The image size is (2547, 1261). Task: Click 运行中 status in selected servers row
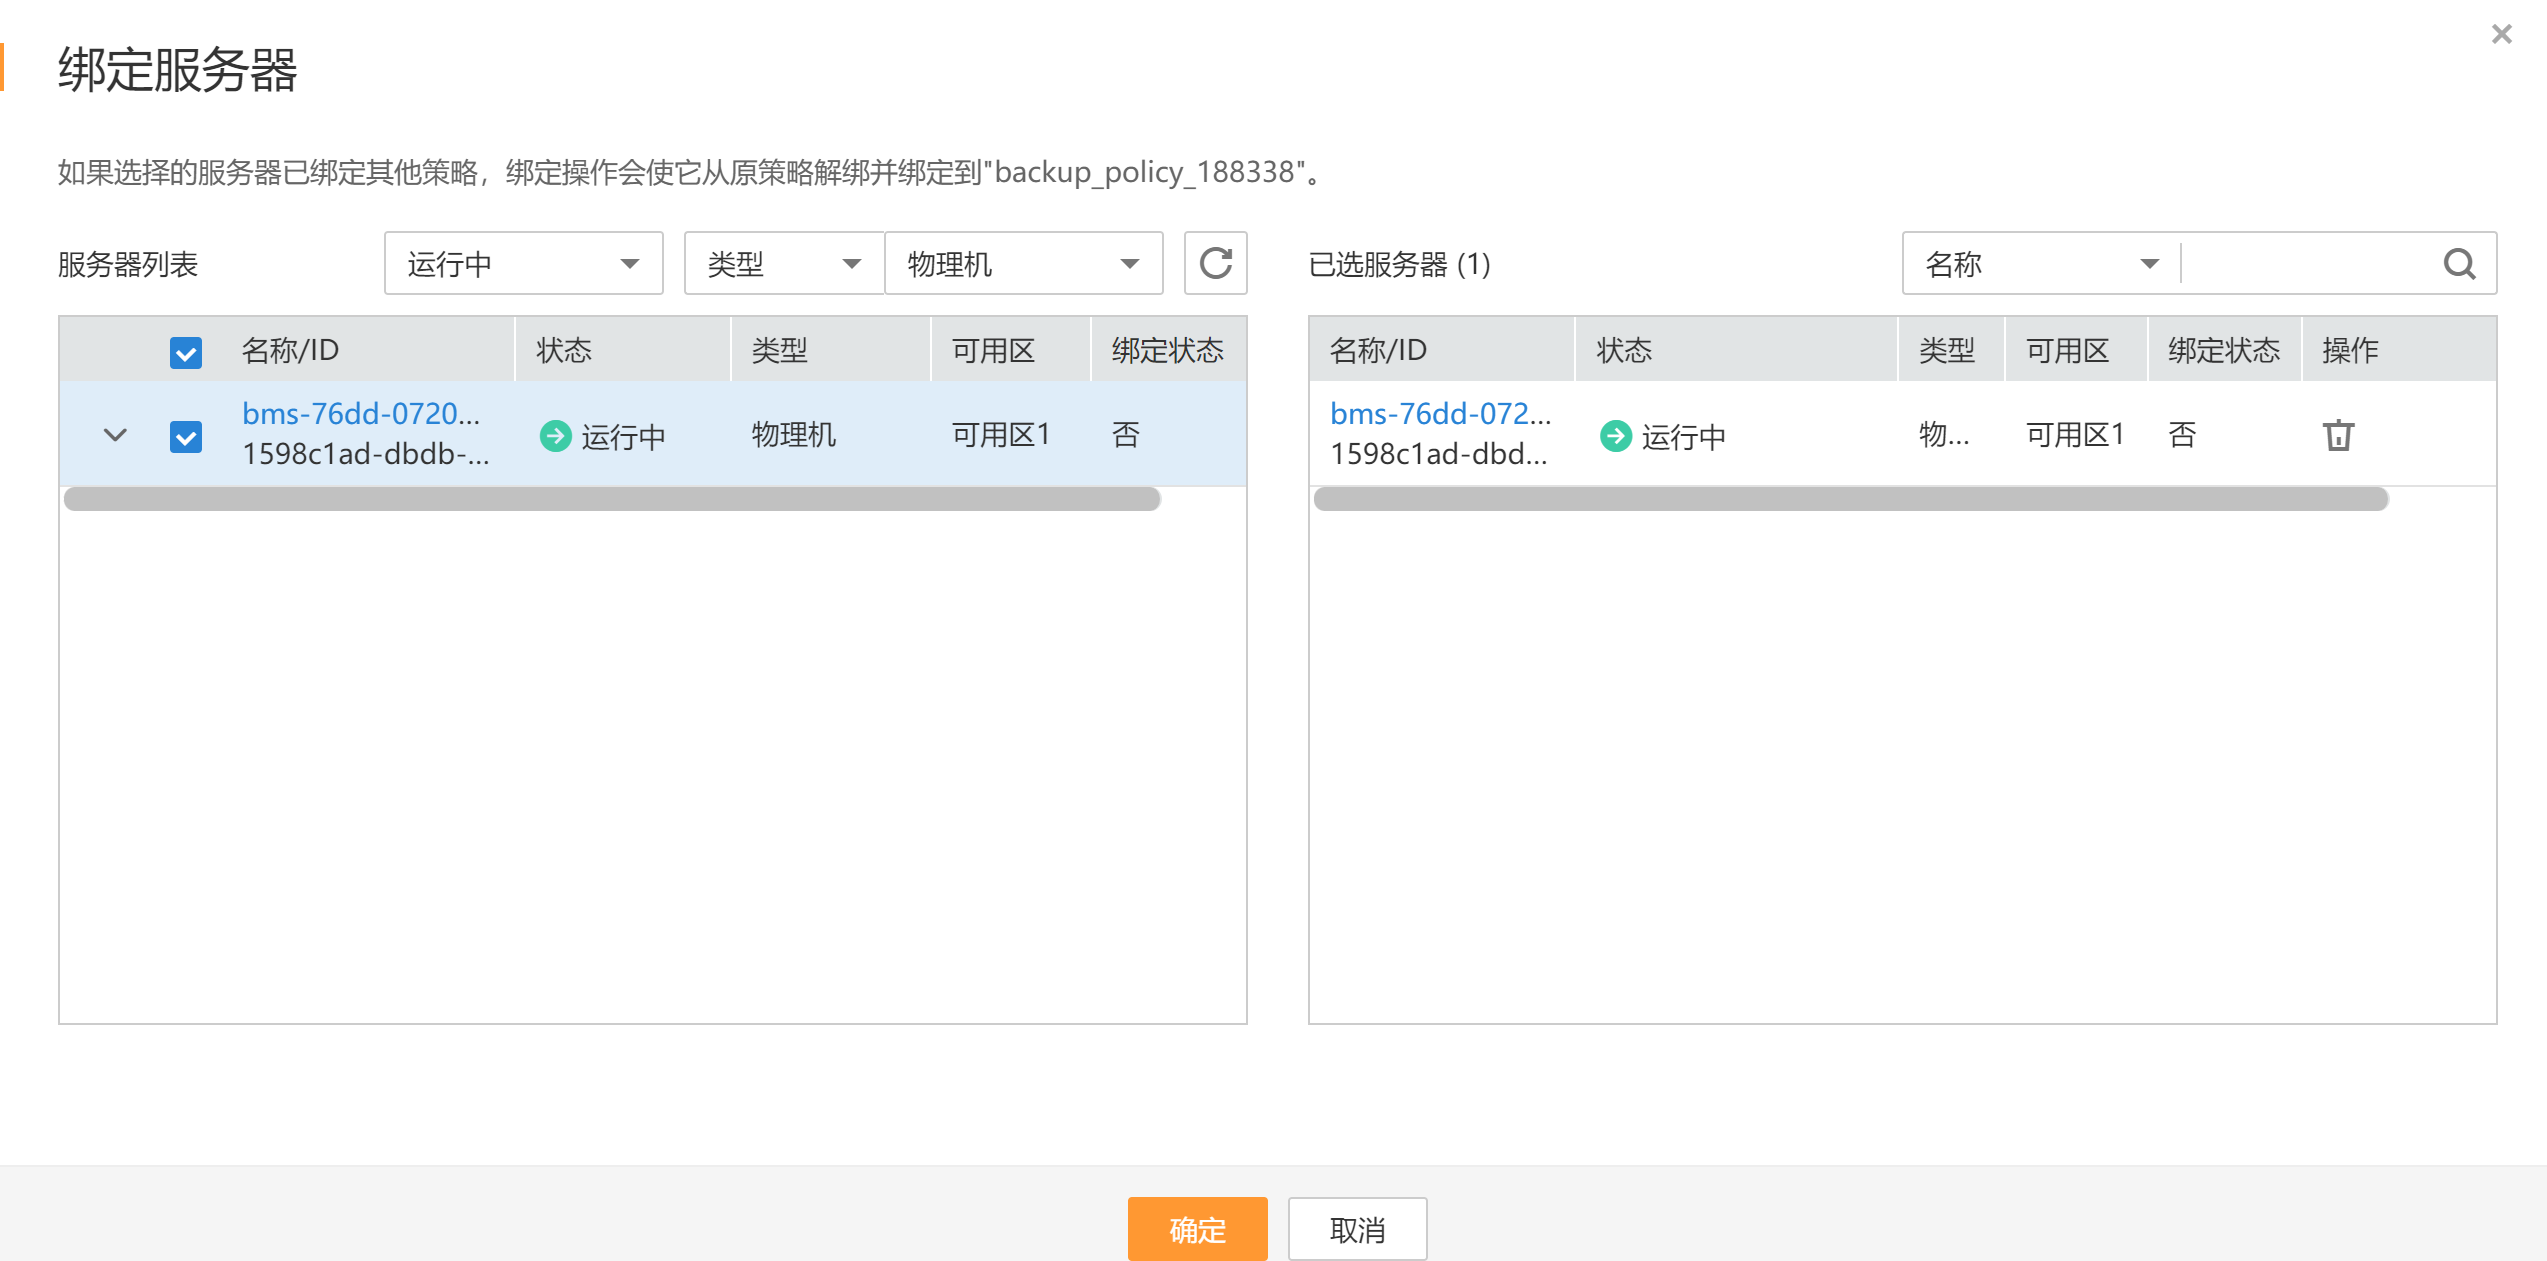coord(1663,436)
